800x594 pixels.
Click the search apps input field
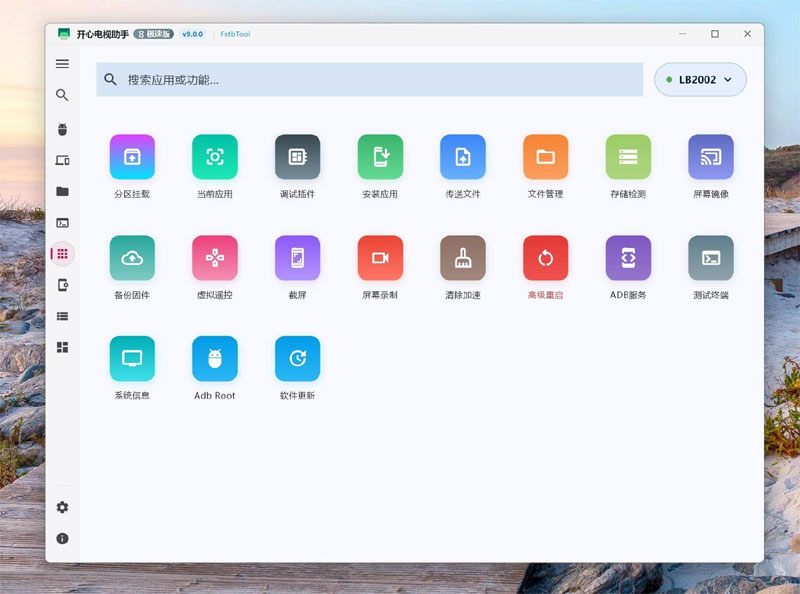[369, 80]
